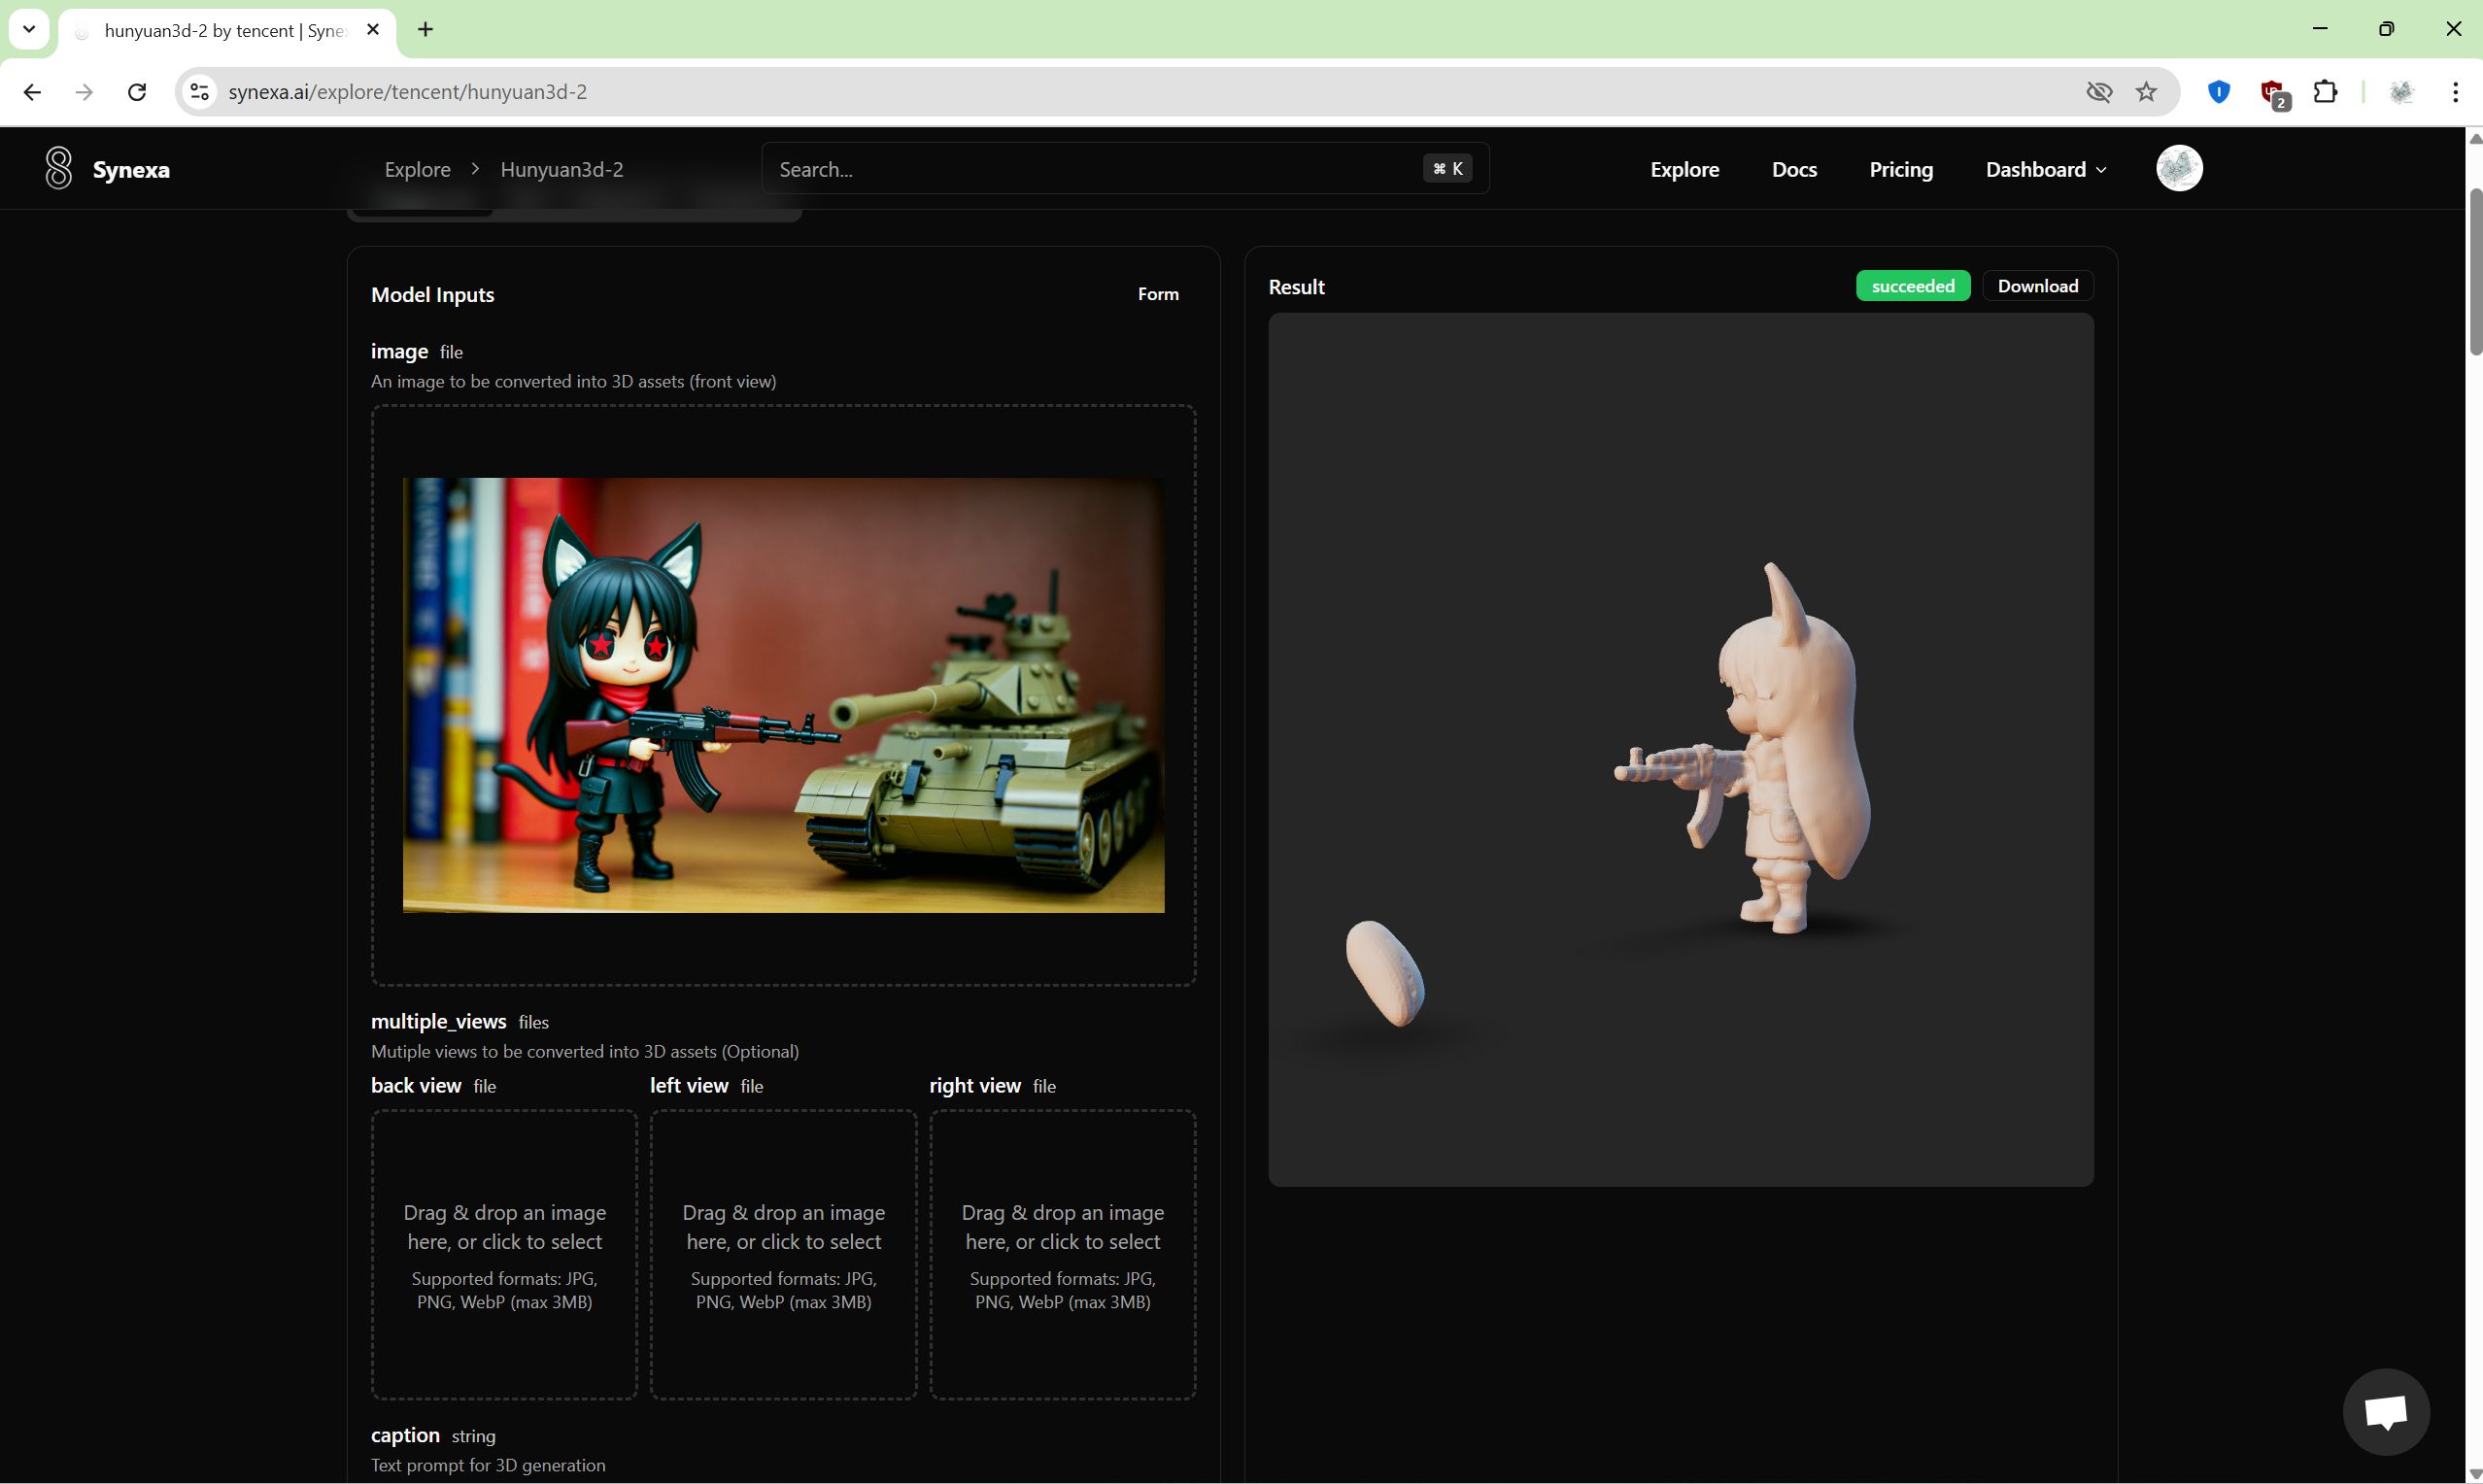Open the Docs navigation item
The height and width of the screenshot is (1484, 2483).
(x=1793, y=169)
